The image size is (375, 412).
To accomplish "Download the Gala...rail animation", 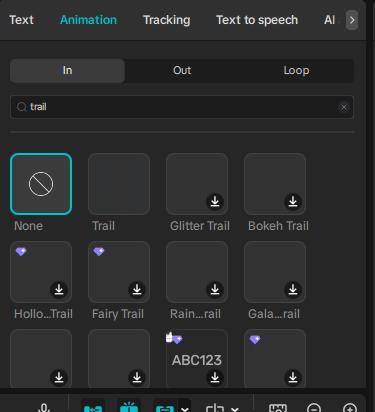I will click(x=293, y=289).
